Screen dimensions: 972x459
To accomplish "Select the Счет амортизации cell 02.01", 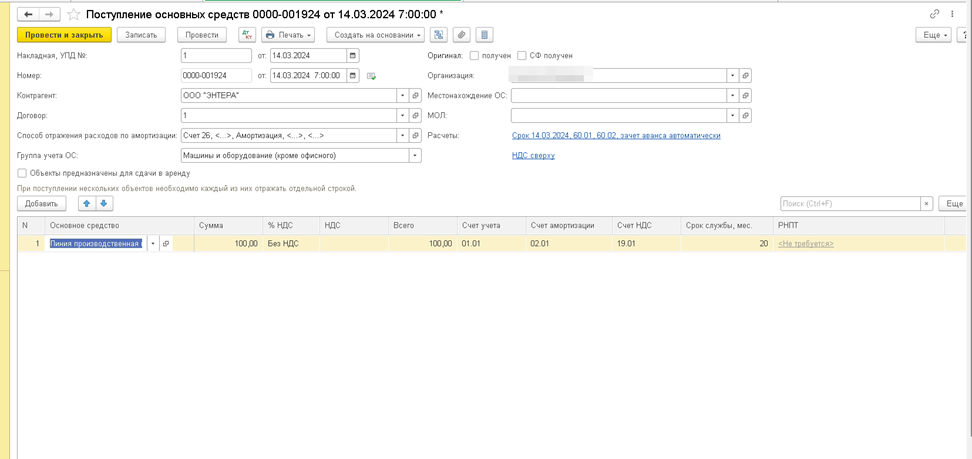I will pos(568,244).
